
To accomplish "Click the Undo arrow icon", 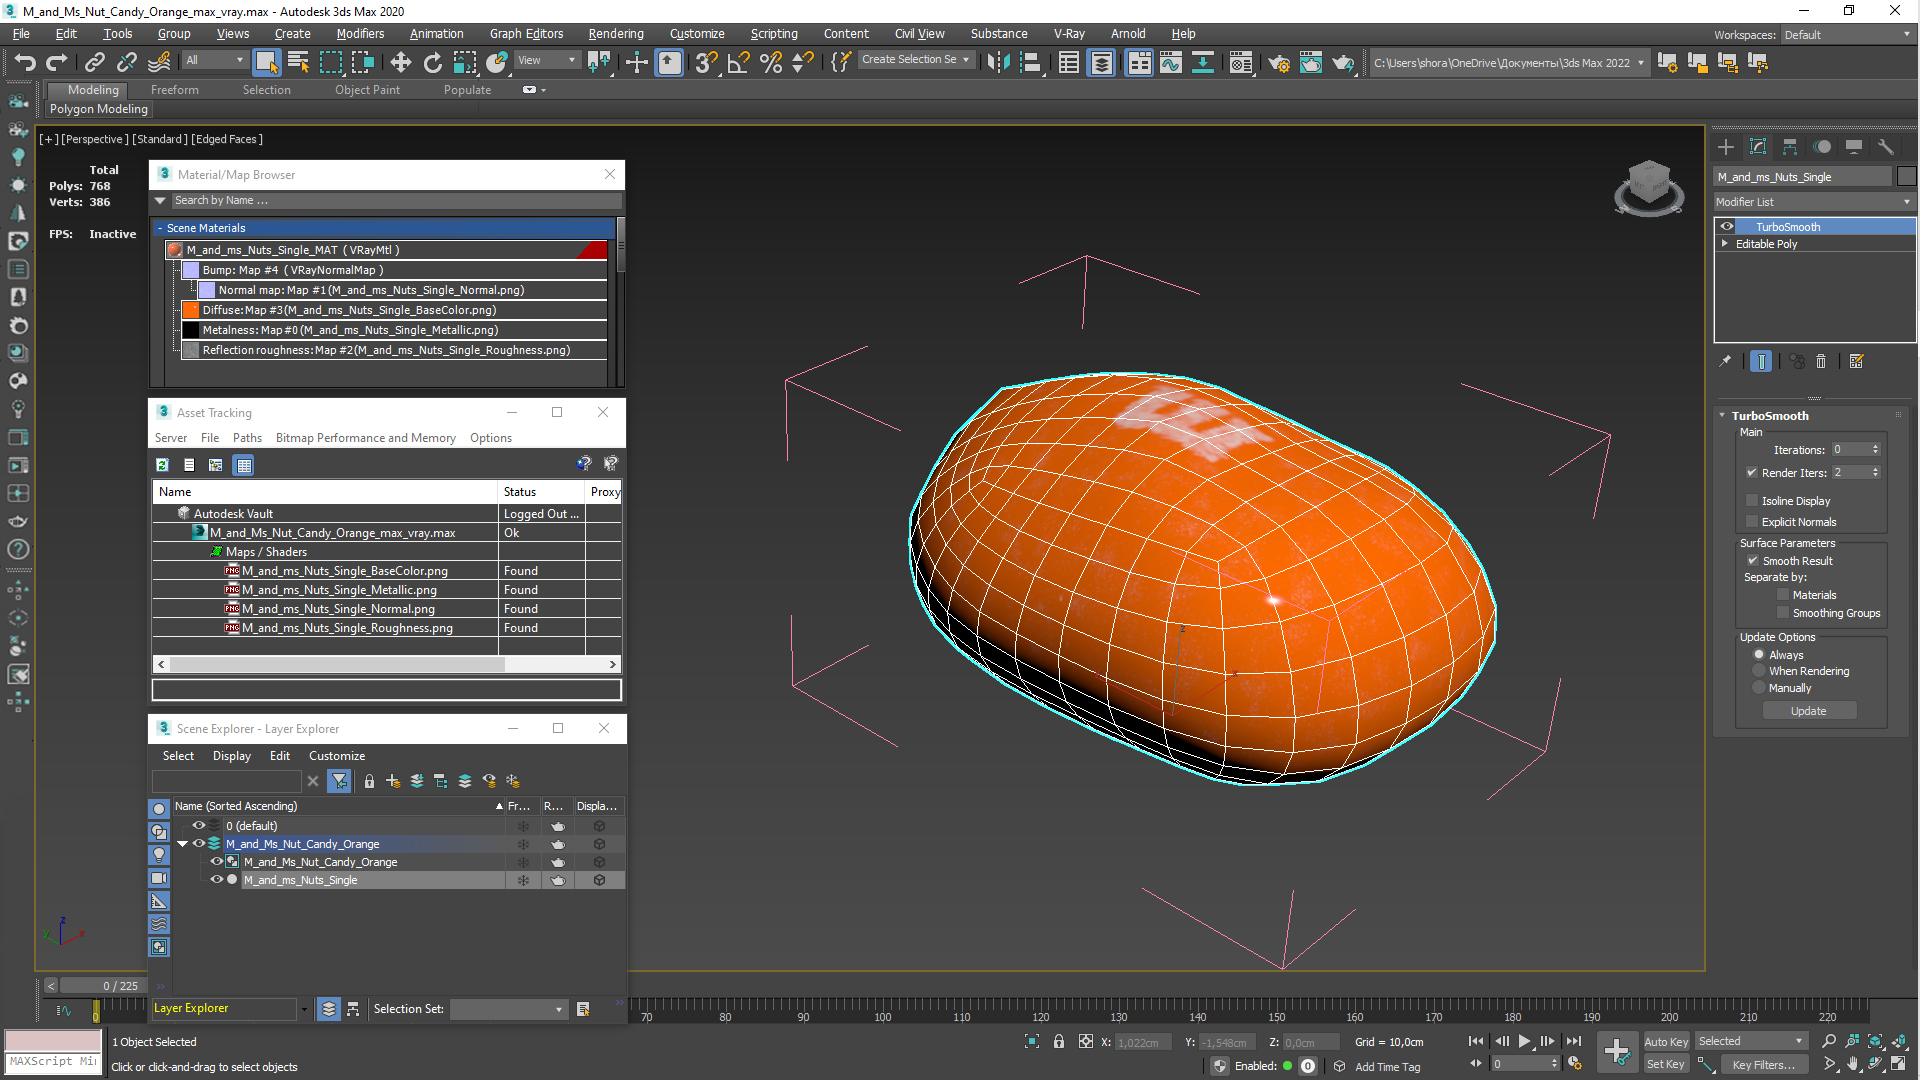I will coord(24,62).
